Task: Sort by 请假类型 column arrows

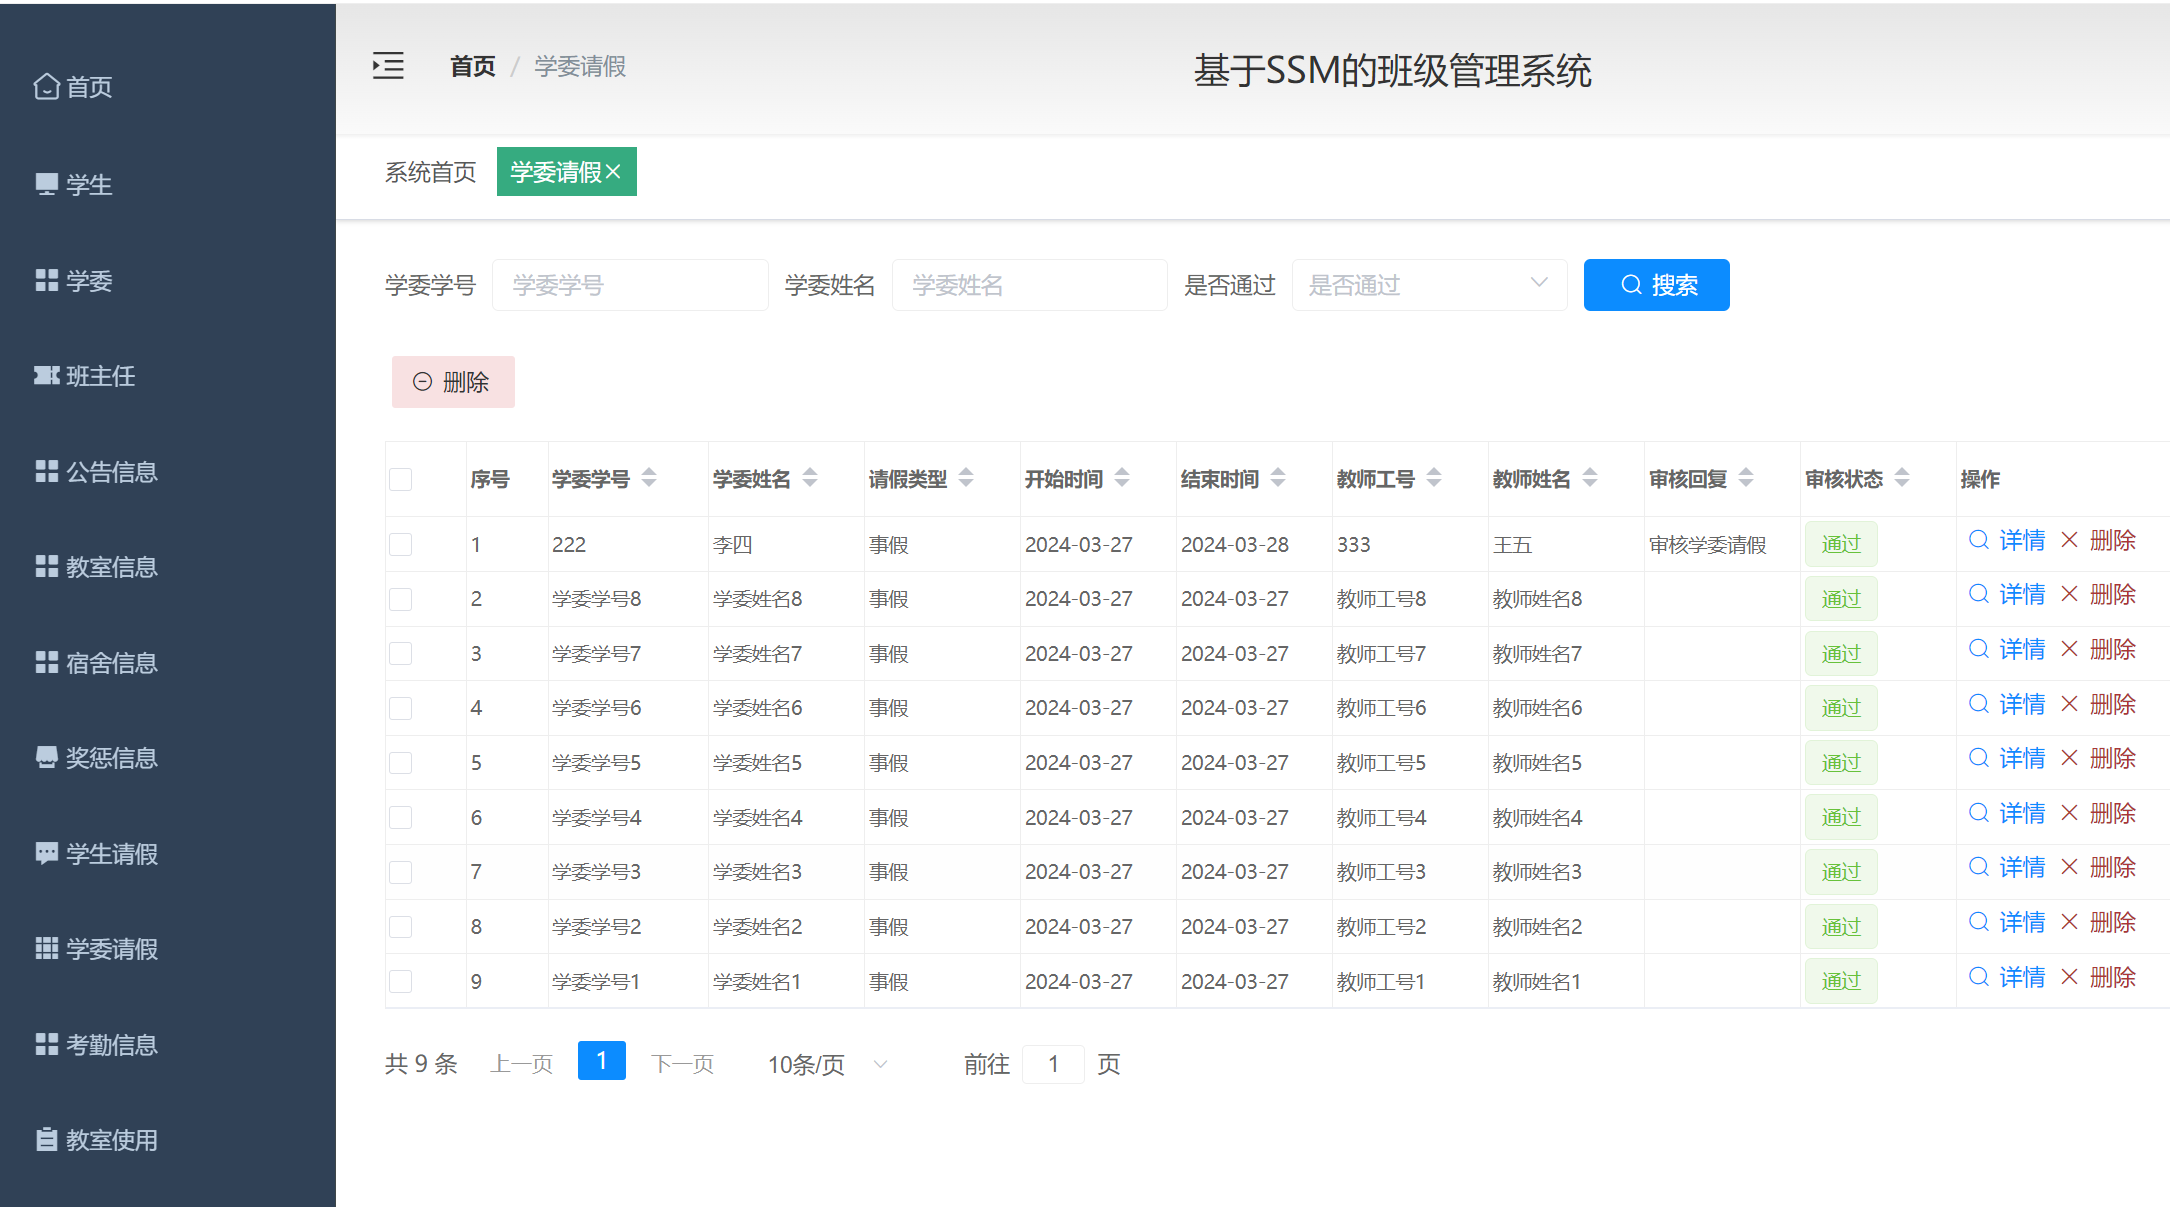Action: pyautogui.click(x=966, y=478)
